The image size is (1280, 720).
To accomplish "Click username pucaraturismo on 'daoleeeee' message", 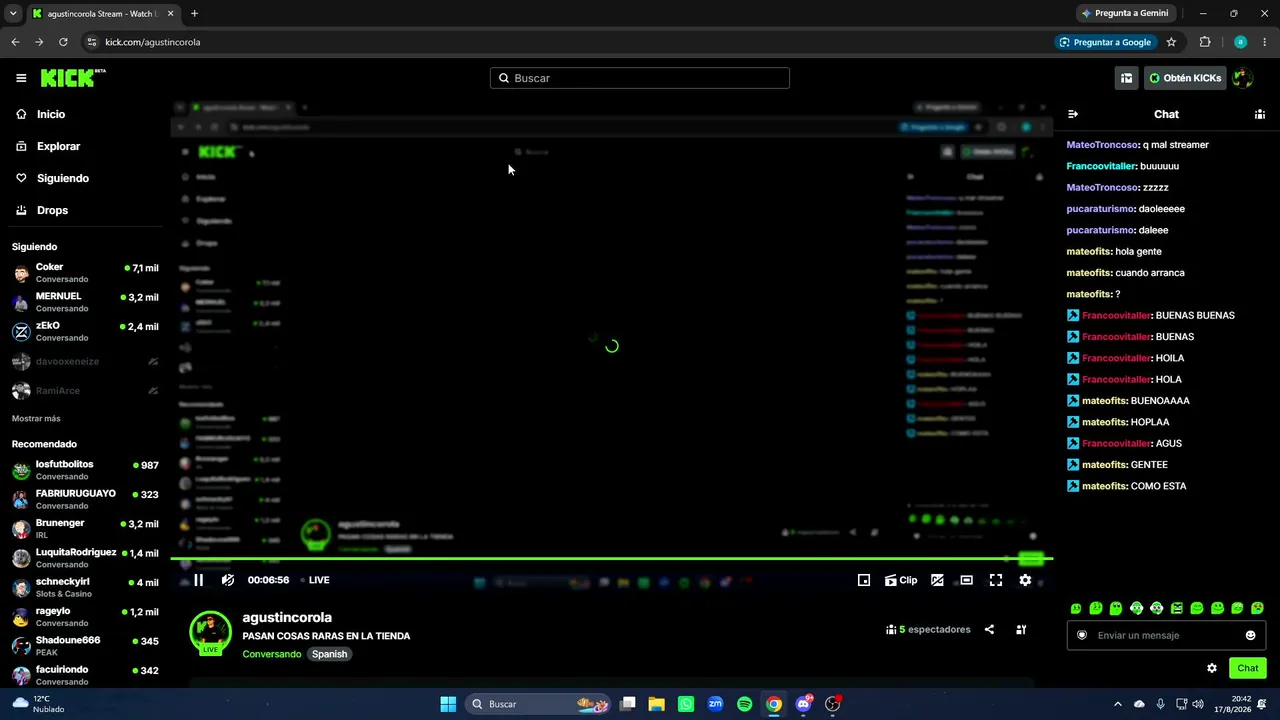I will [1100, 209].
